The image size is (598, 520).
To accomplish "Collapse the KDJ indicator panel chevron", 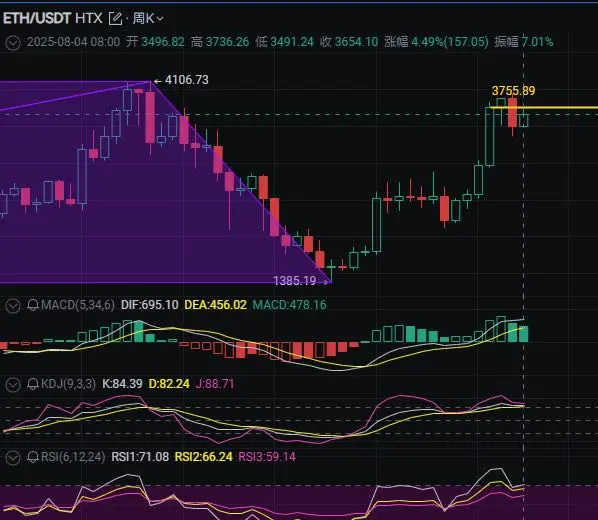I will [13, 384].
